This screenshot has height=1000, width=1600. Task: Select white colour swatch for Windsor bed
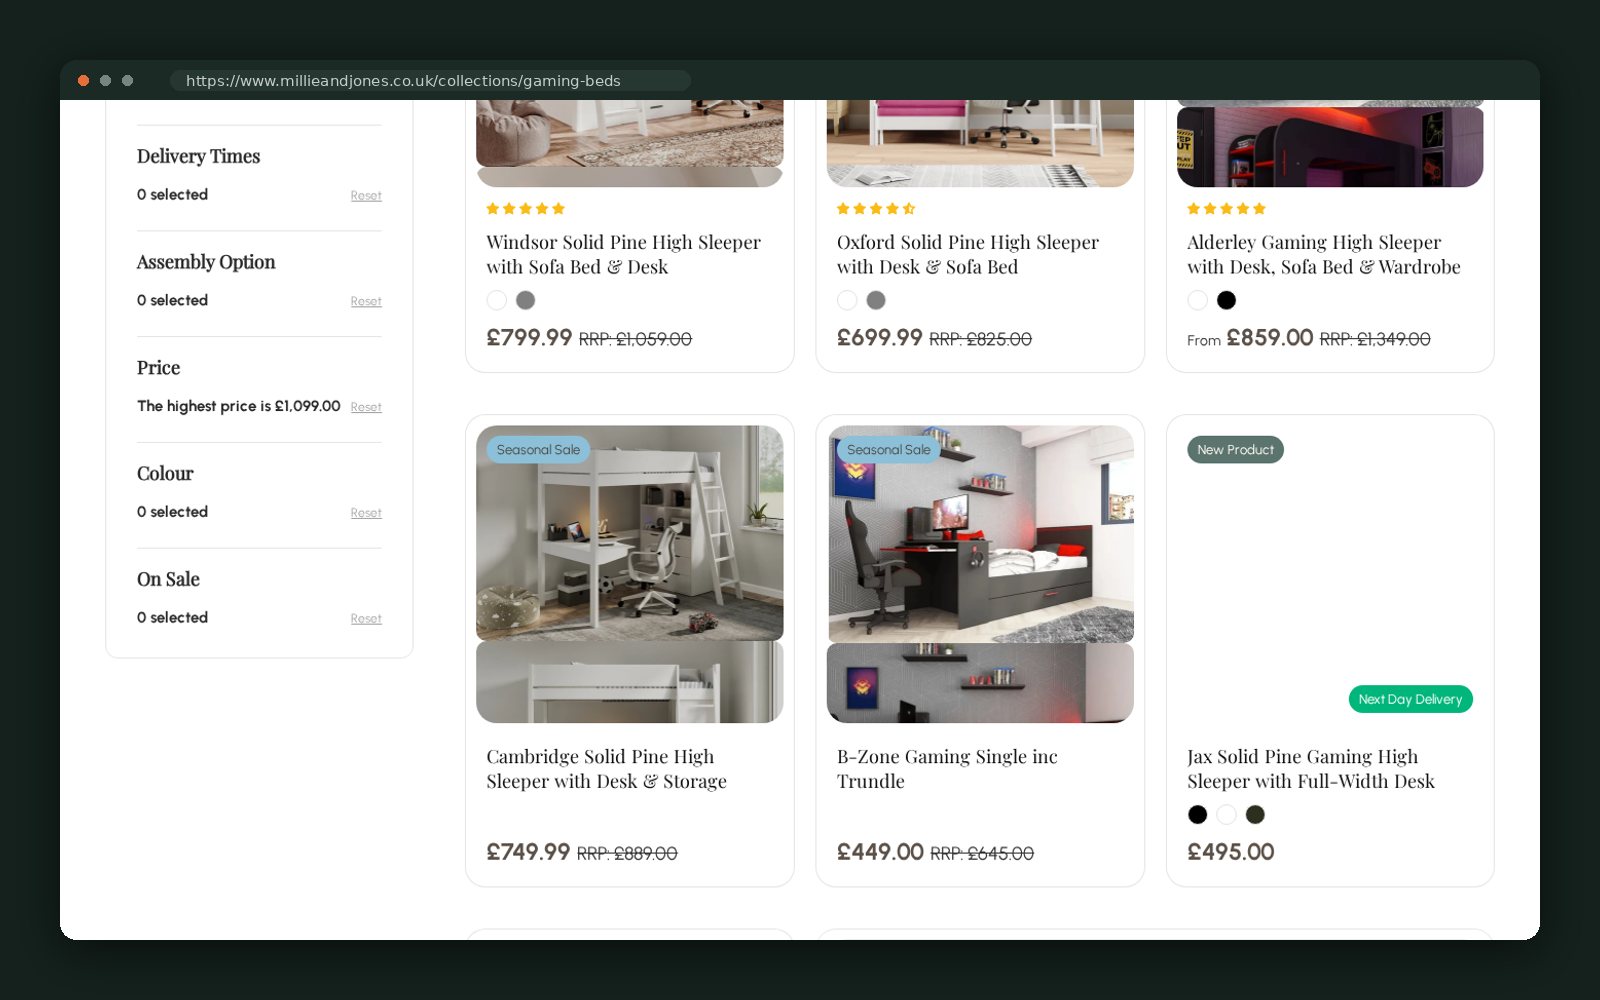tap(497, 300)
